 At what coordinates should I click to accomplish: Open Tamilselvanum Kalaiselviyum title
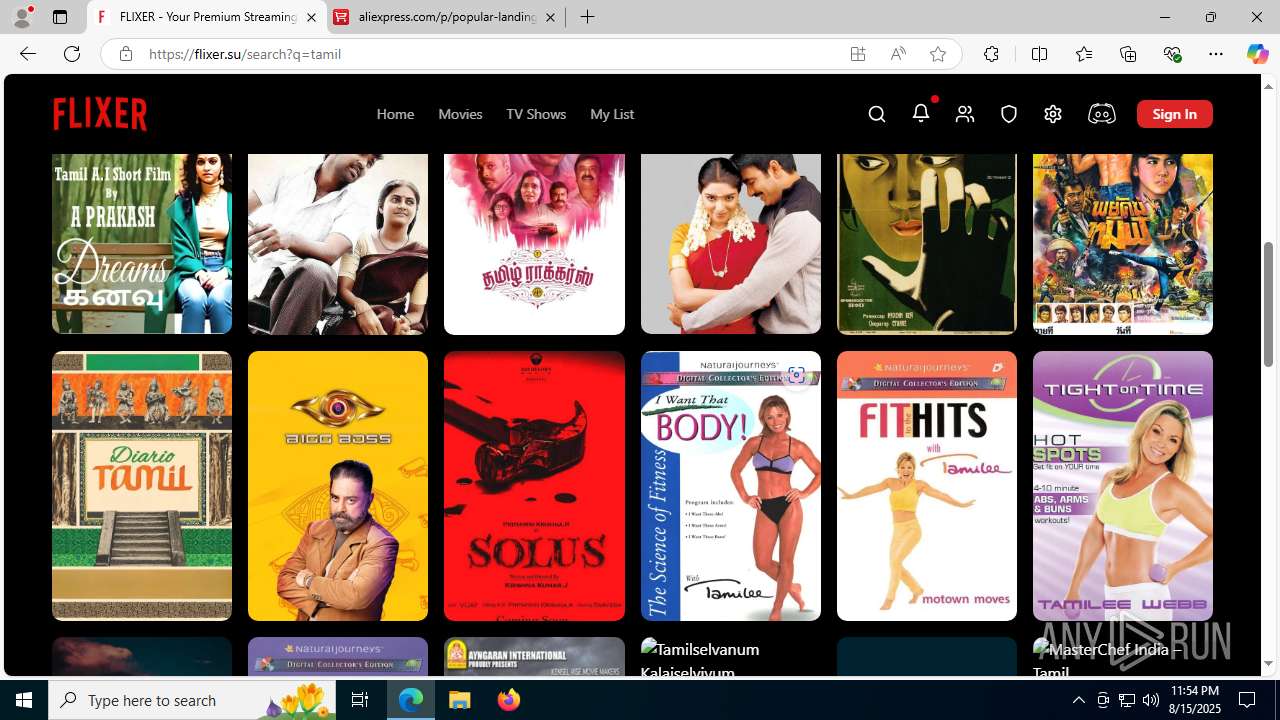tap(731, 657)
